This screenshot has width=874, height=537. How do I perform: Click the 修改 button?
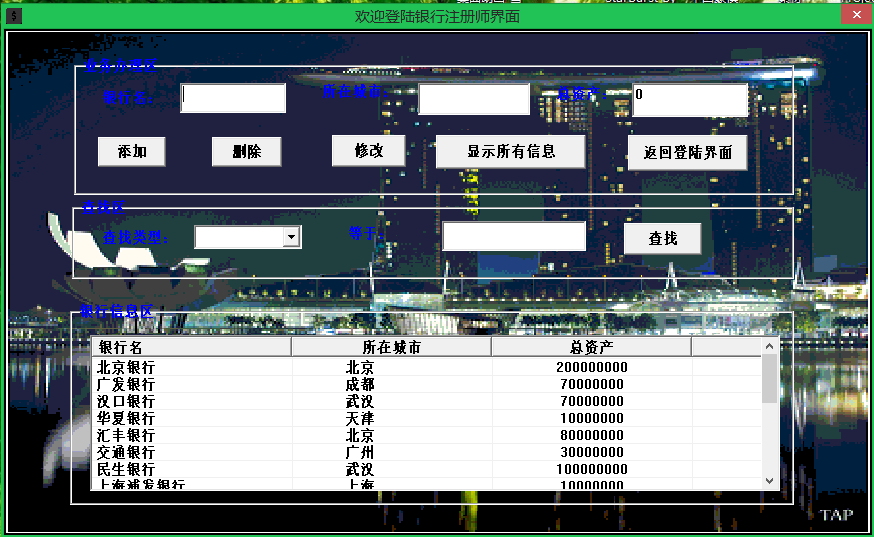point(368,151)
